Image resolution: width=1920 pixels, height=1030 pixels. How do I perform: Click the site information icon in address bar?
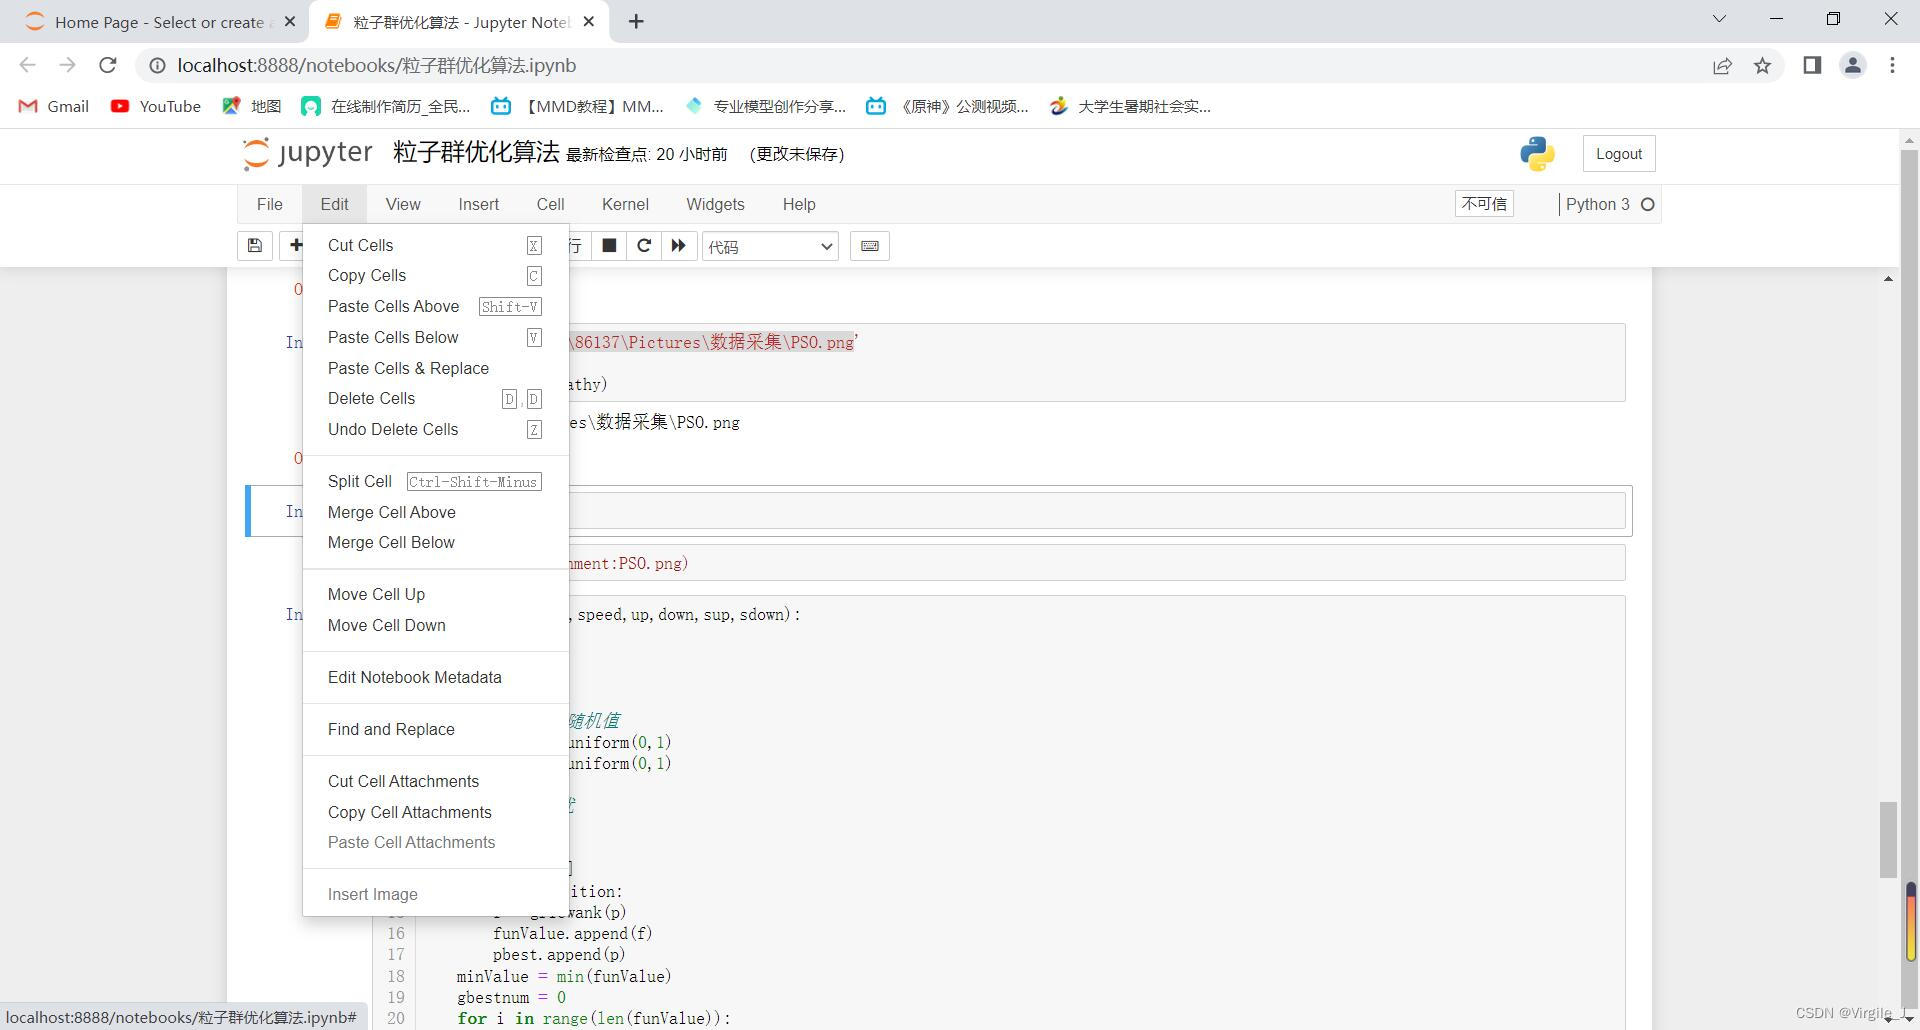tap(156, 65)
